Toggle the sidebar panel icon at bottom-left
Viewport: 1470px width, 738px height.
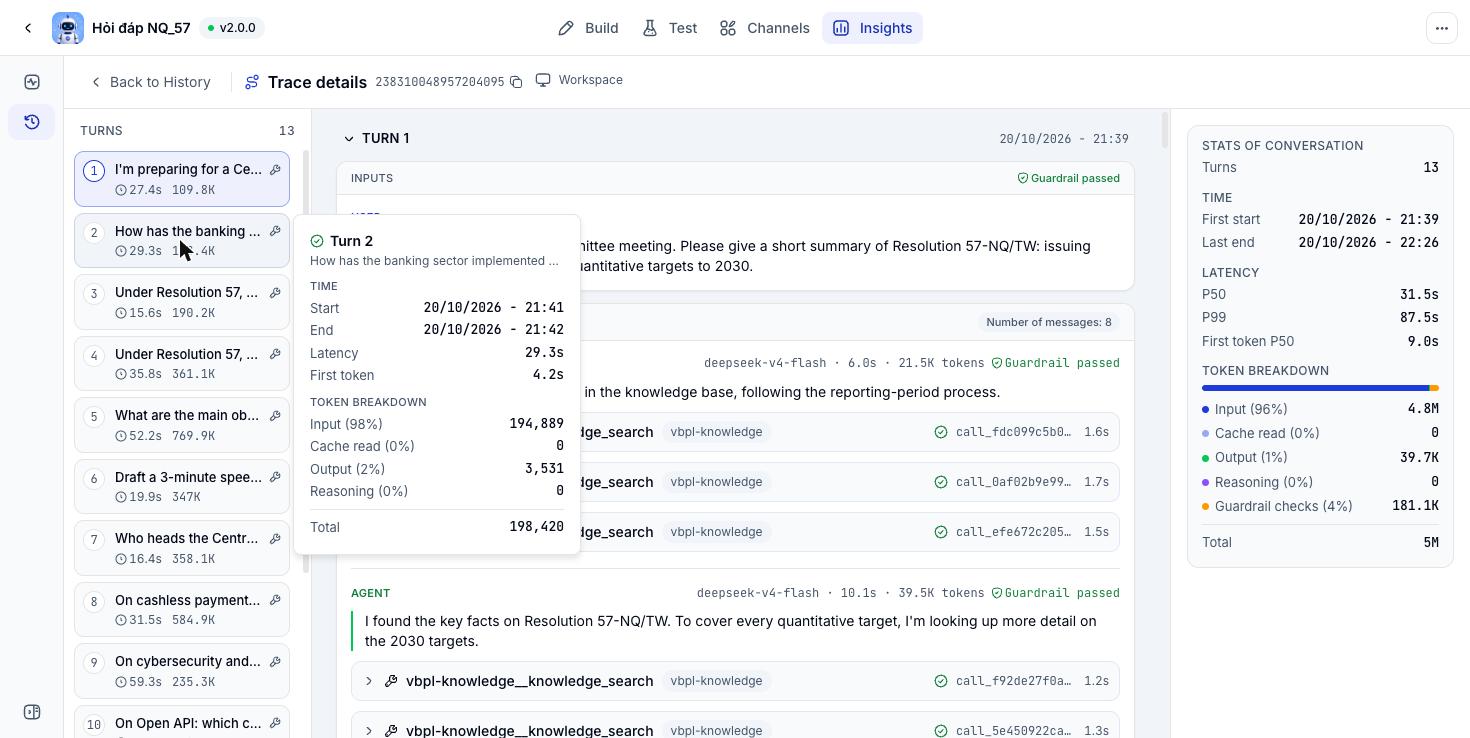click(x=32, y=712)
